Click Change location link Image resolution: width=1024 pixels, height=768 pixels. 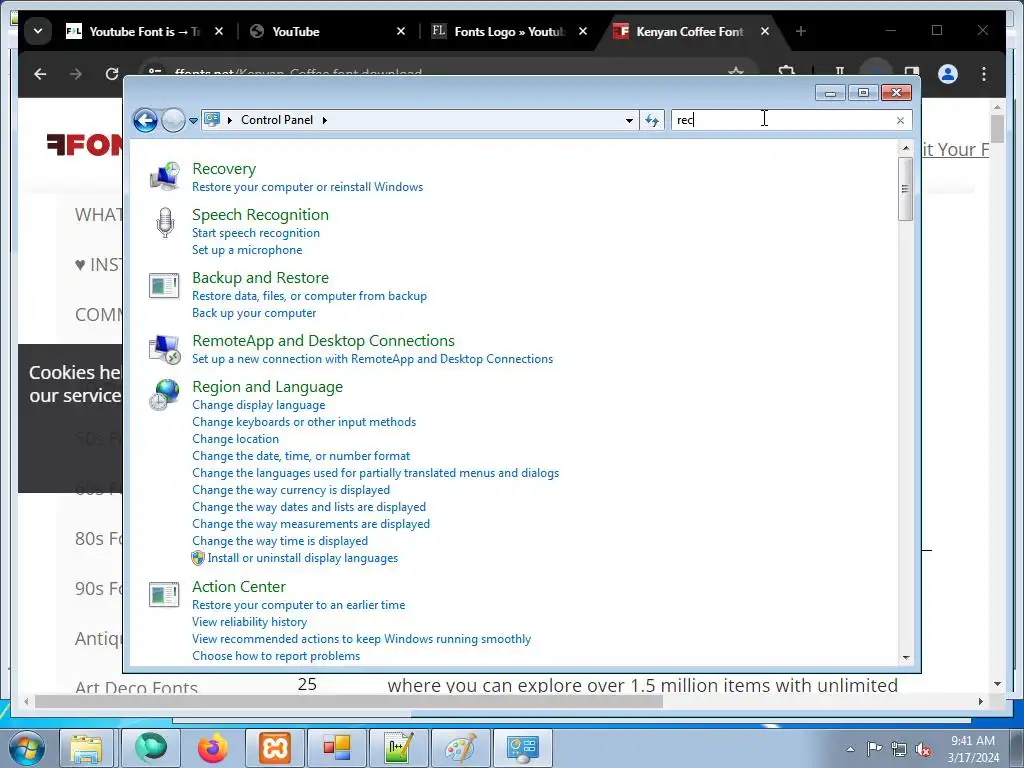[235, 439]
